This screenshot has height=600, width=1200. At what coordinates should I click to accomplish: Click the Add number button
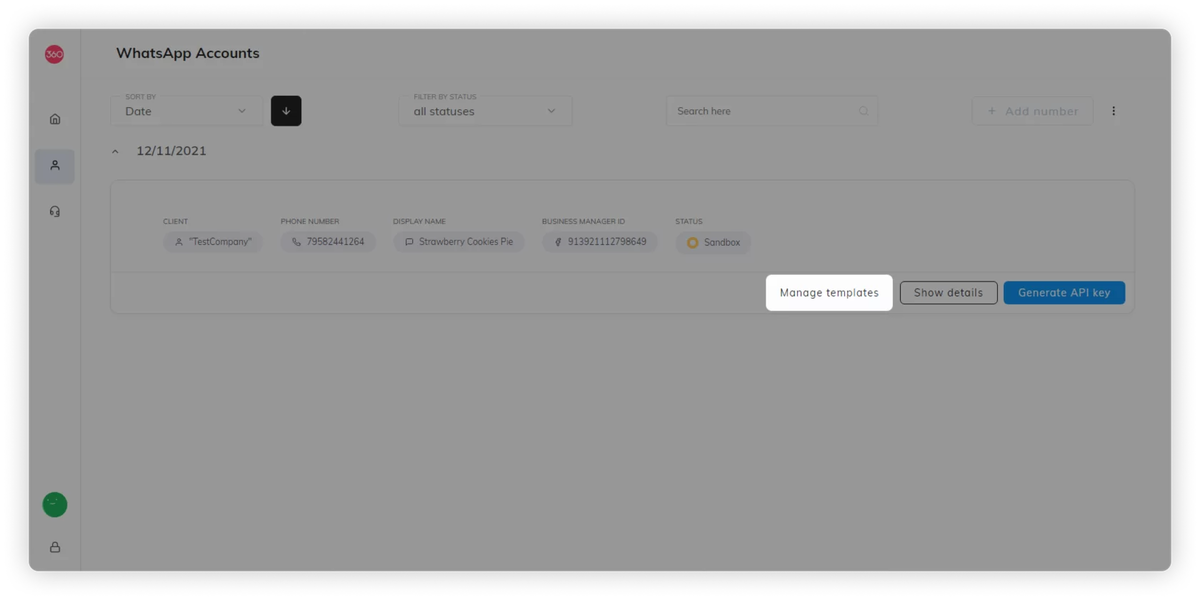pos(1032,111)
